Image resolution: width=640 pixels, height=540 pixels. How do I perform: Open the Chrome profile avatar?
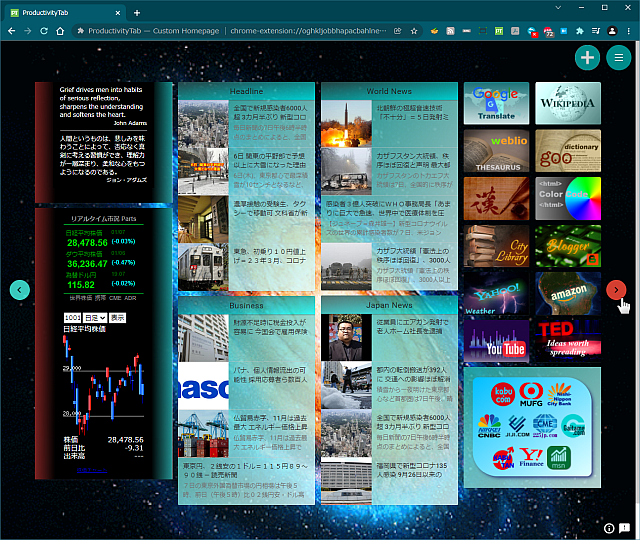(x=612, y=31)
